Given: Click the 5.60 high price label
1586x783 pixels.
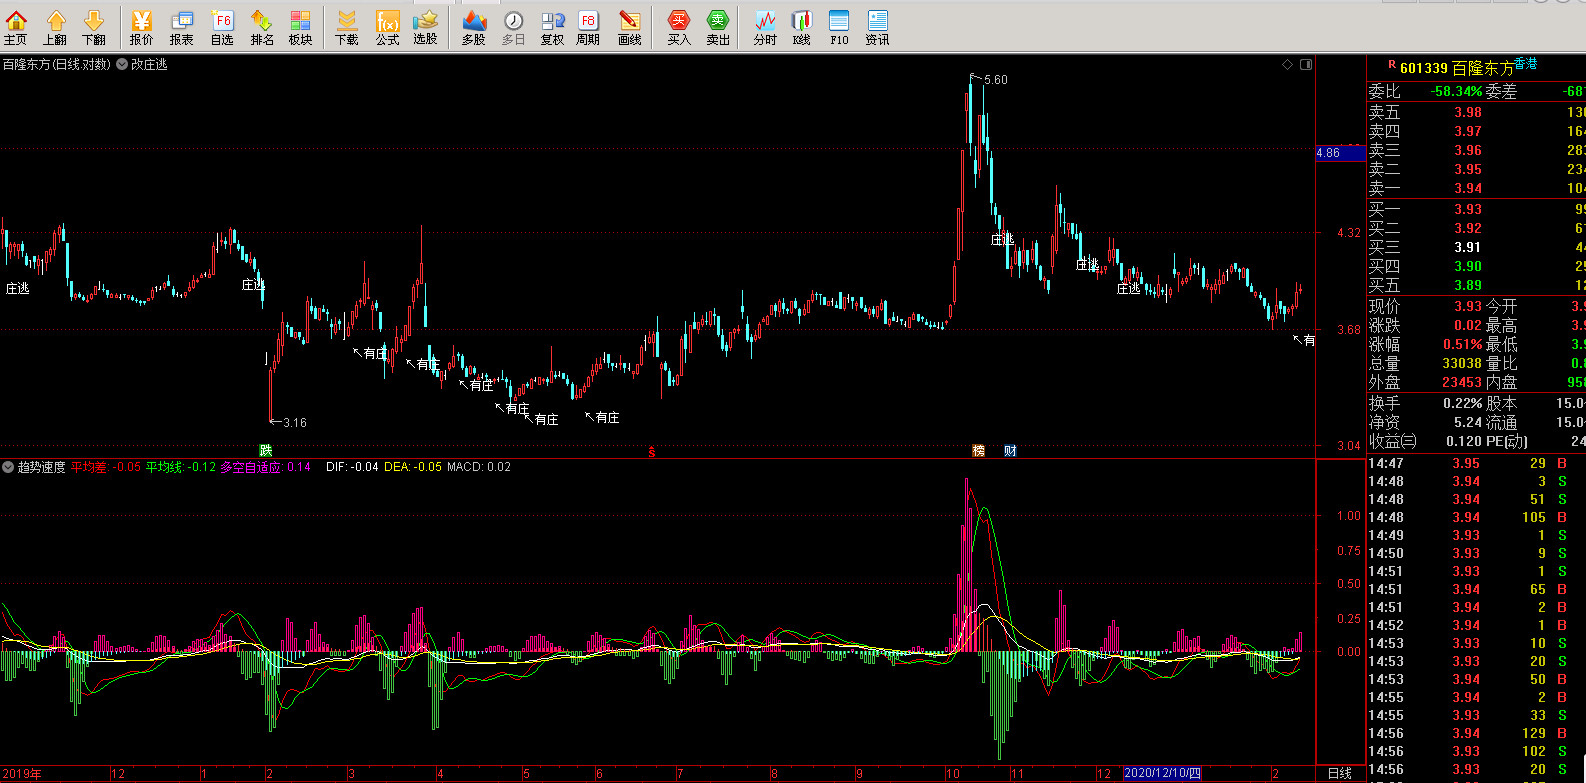Looking at the screenshot, I should click(x=996, y=80).
